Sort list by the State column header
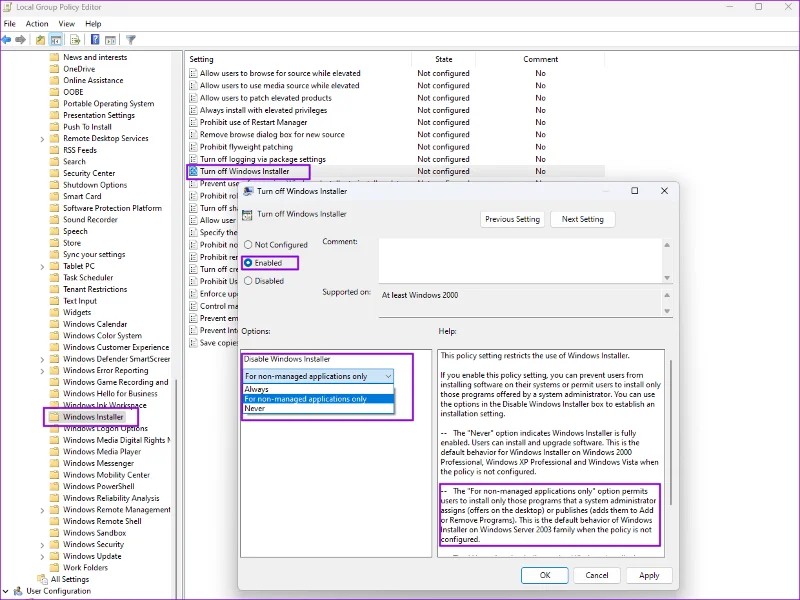Image resolution: width=800 pixels, height=600 pixels. click(x=443, y=59)
